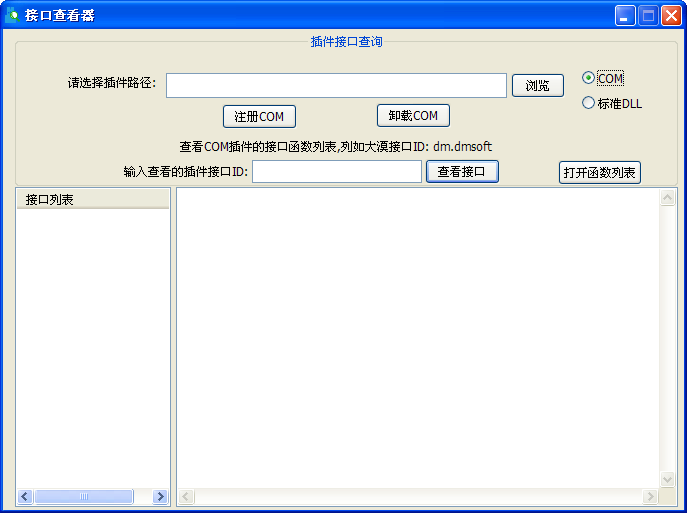Focus the plugin interface ID input field

point(336,171)
